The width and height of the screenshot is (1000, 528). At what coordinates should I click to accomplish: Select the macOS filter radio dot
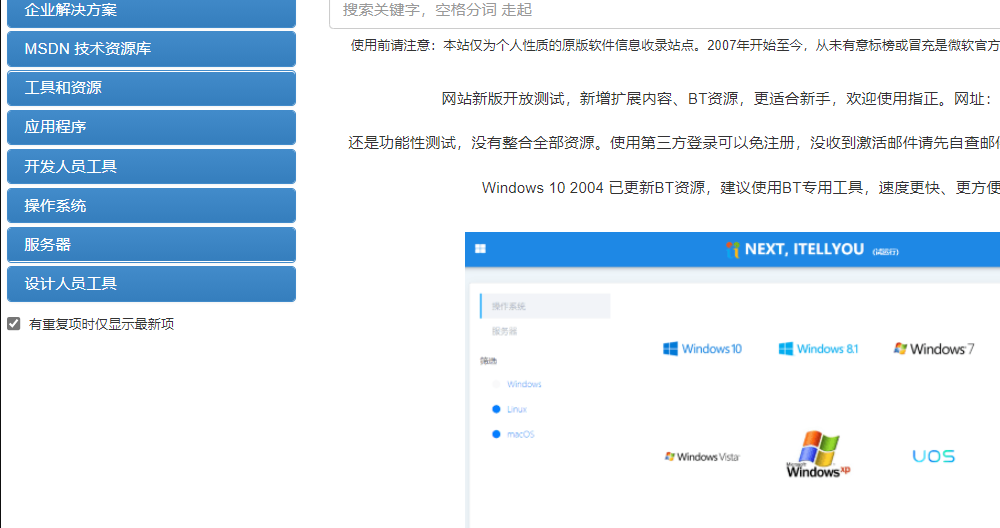point(496,434)
